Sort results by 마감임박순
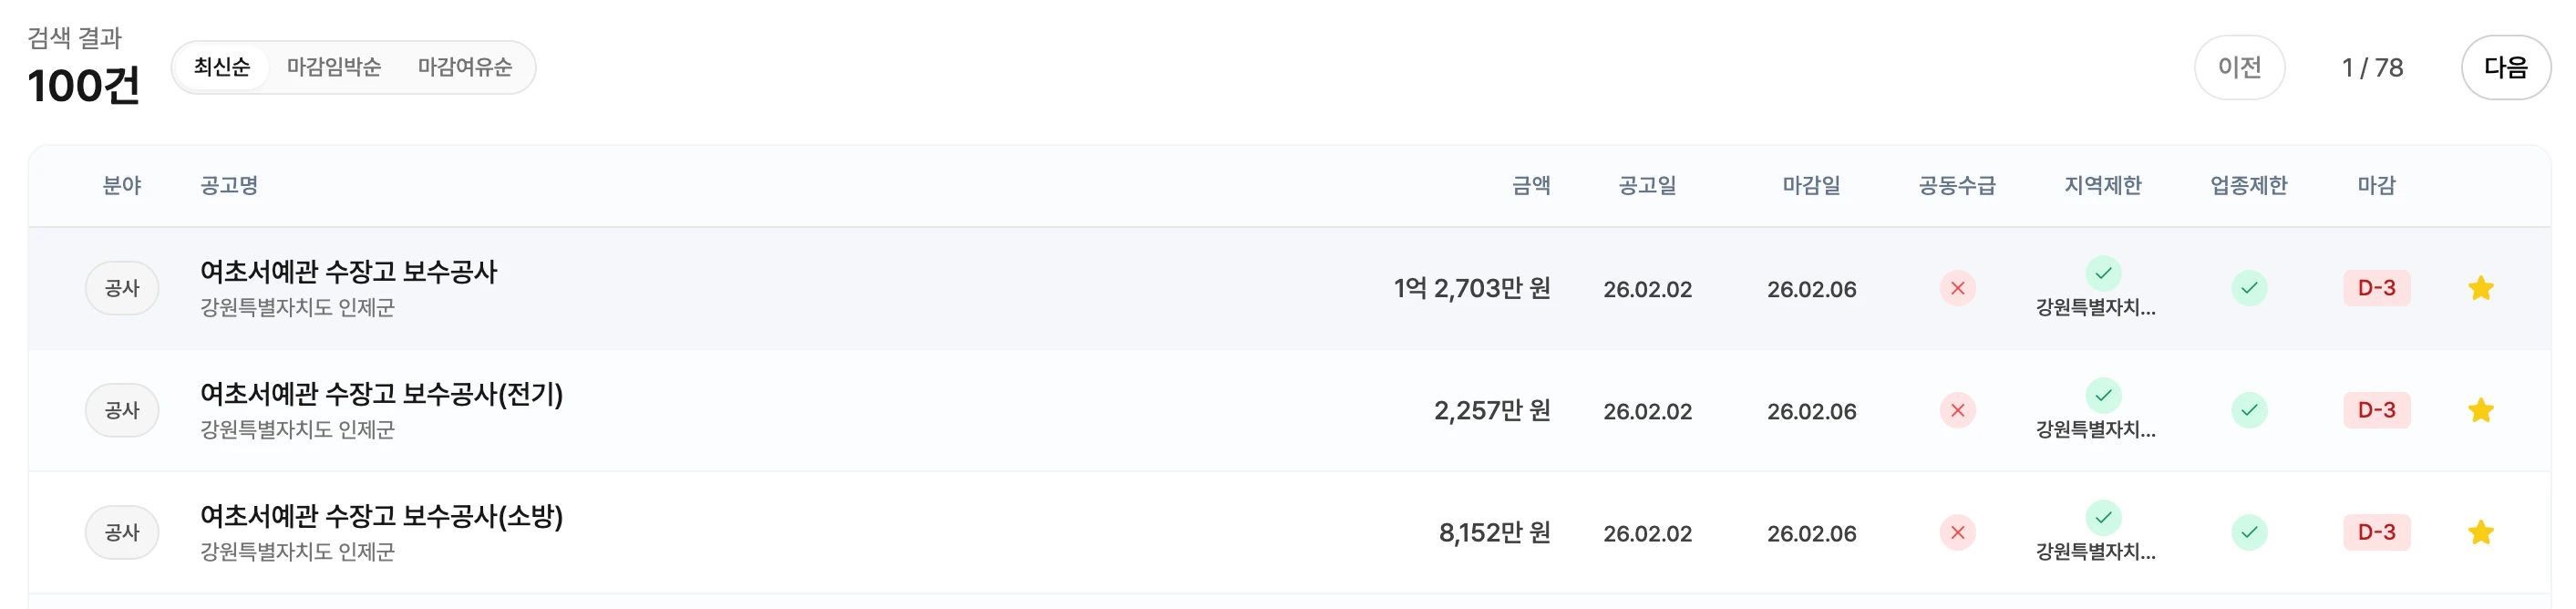2576x609 pixels. [334, 67]
